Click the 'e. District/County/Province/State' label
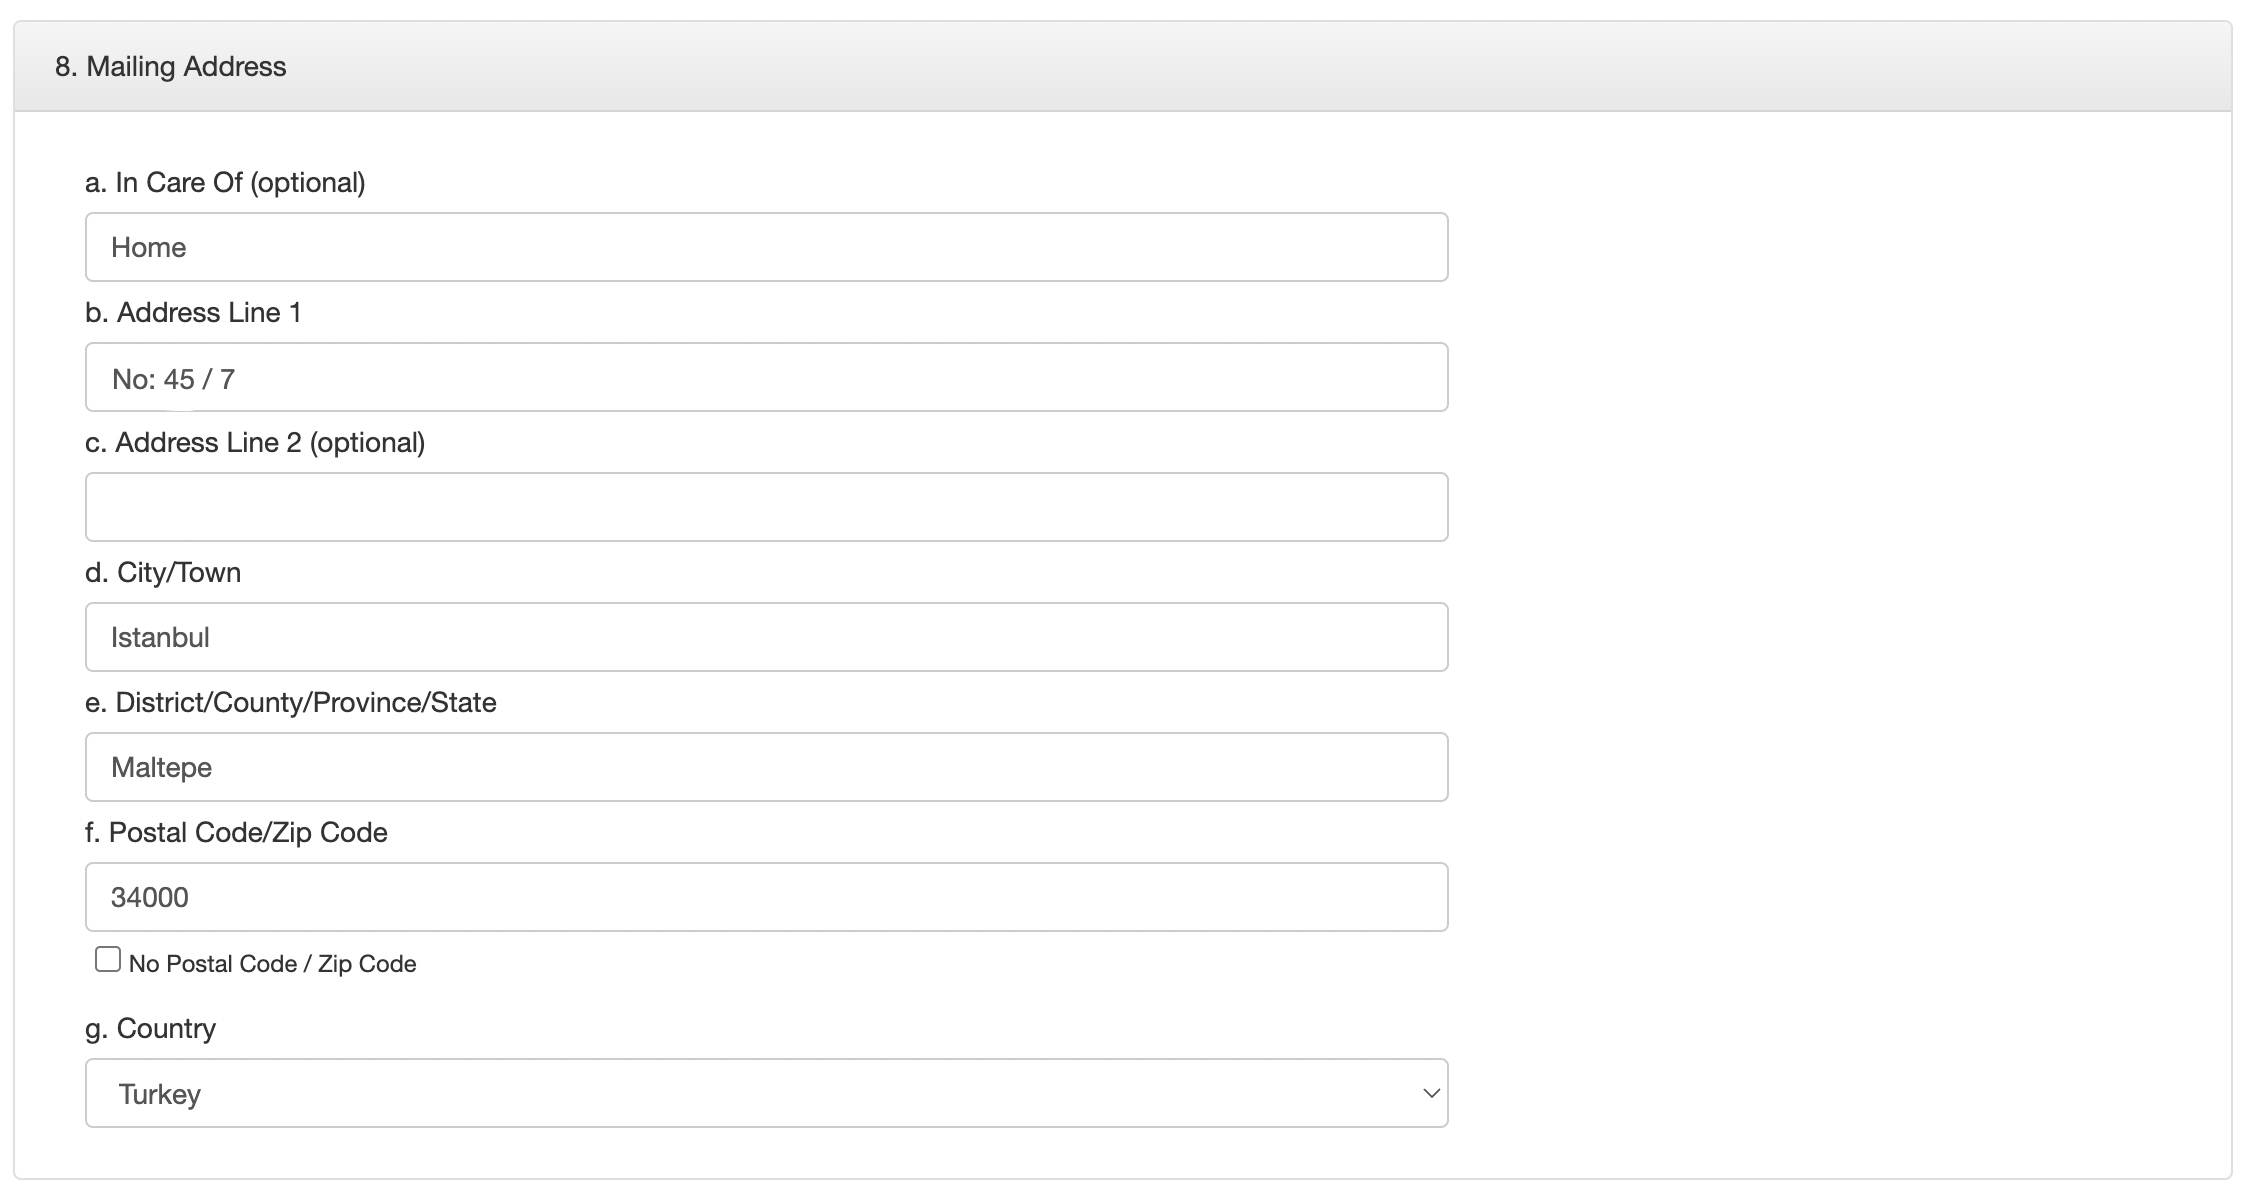2254x1196 pixels. click(291, 703)
